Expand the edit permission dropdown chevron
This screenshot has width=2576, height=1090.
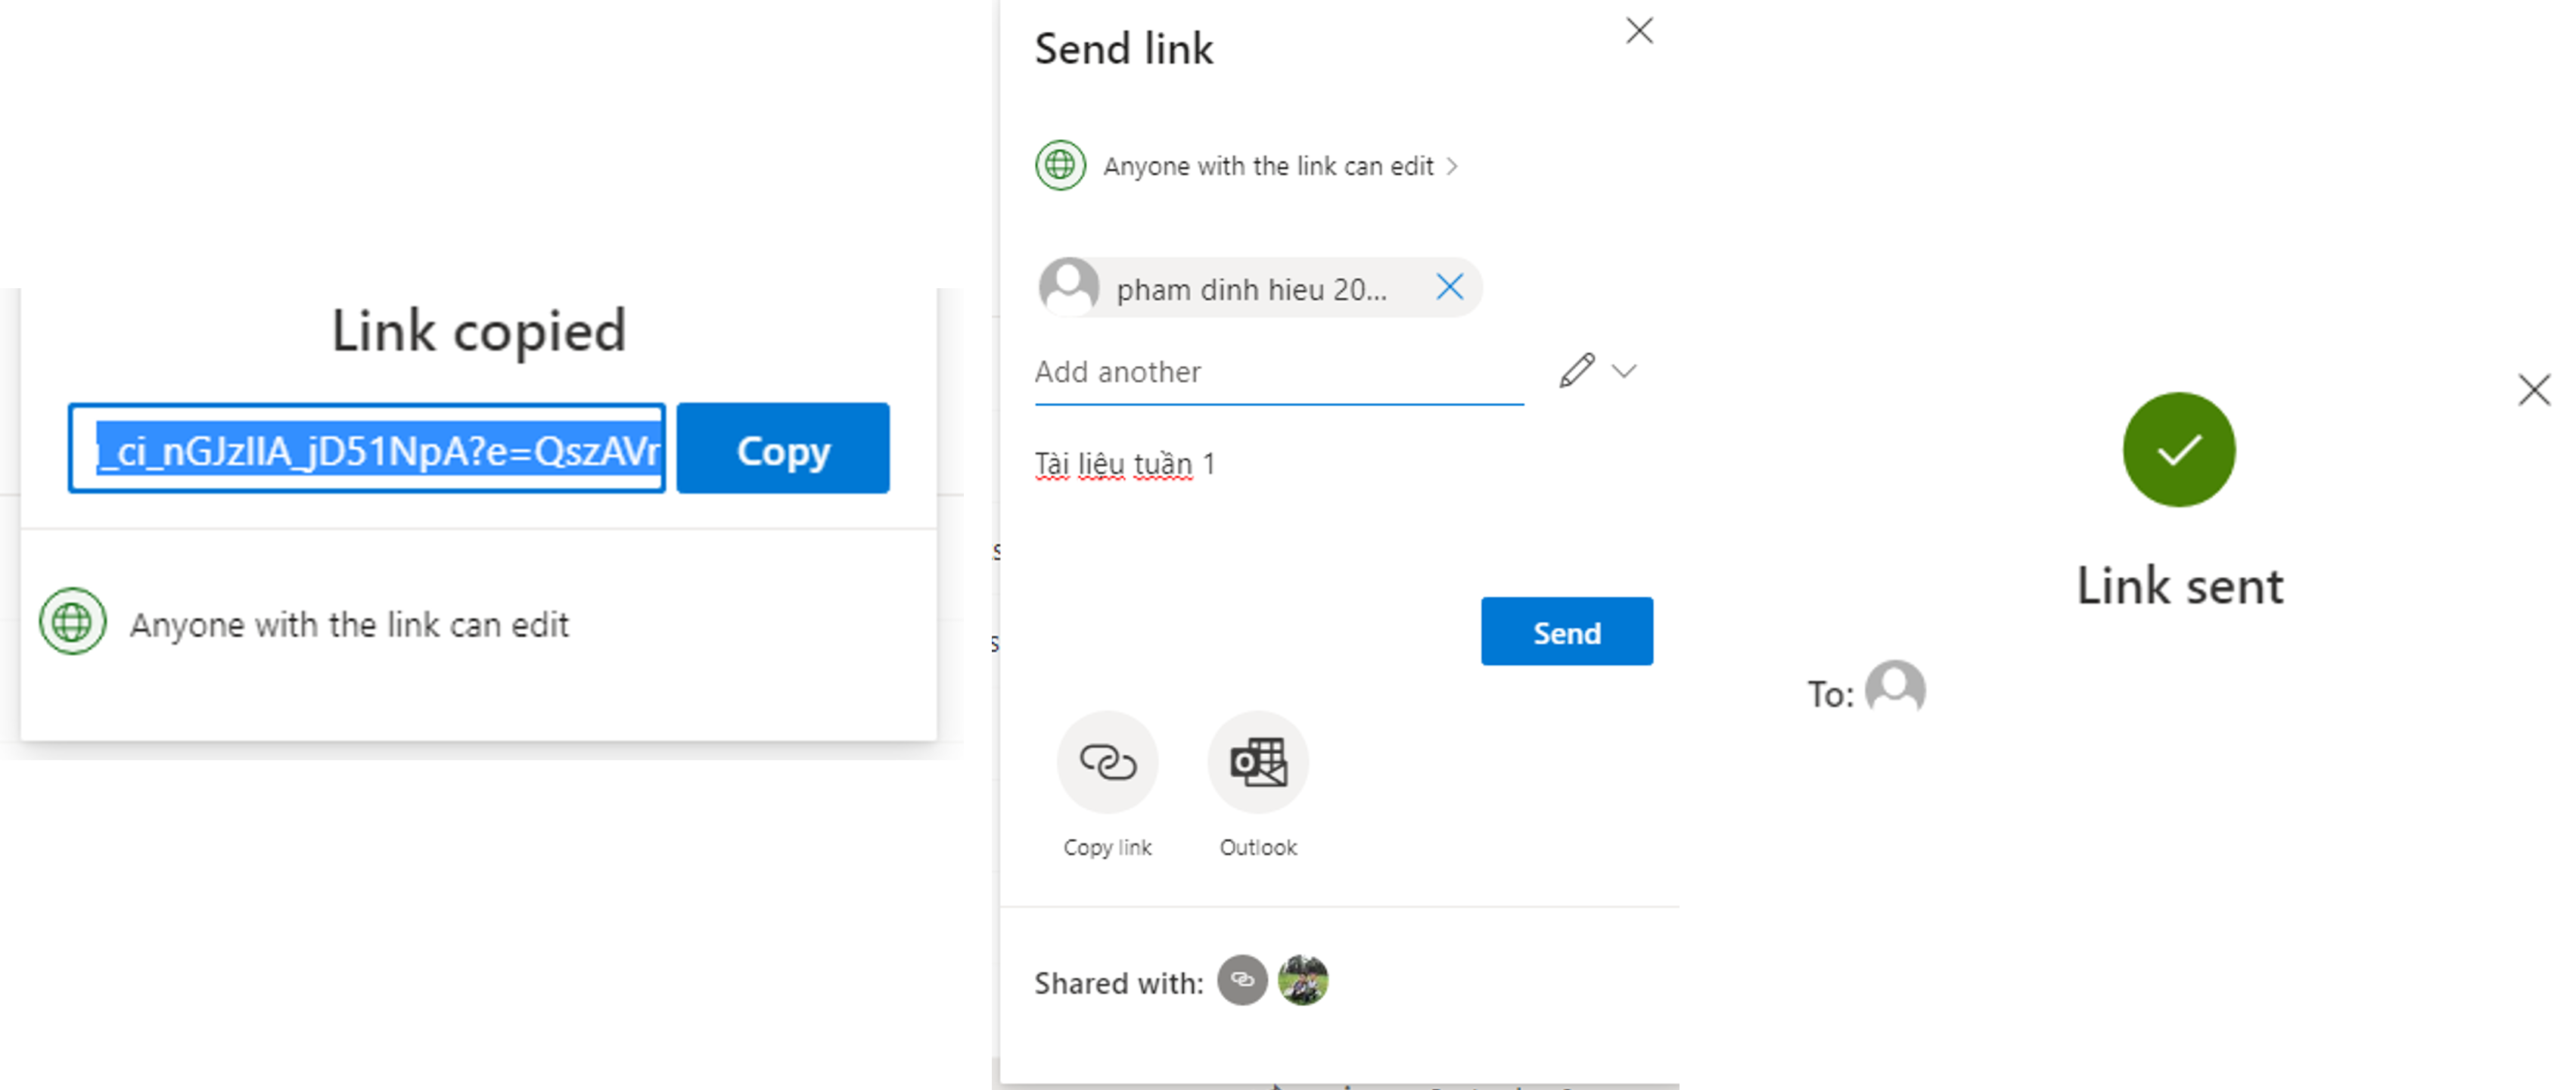point(1625,371)
